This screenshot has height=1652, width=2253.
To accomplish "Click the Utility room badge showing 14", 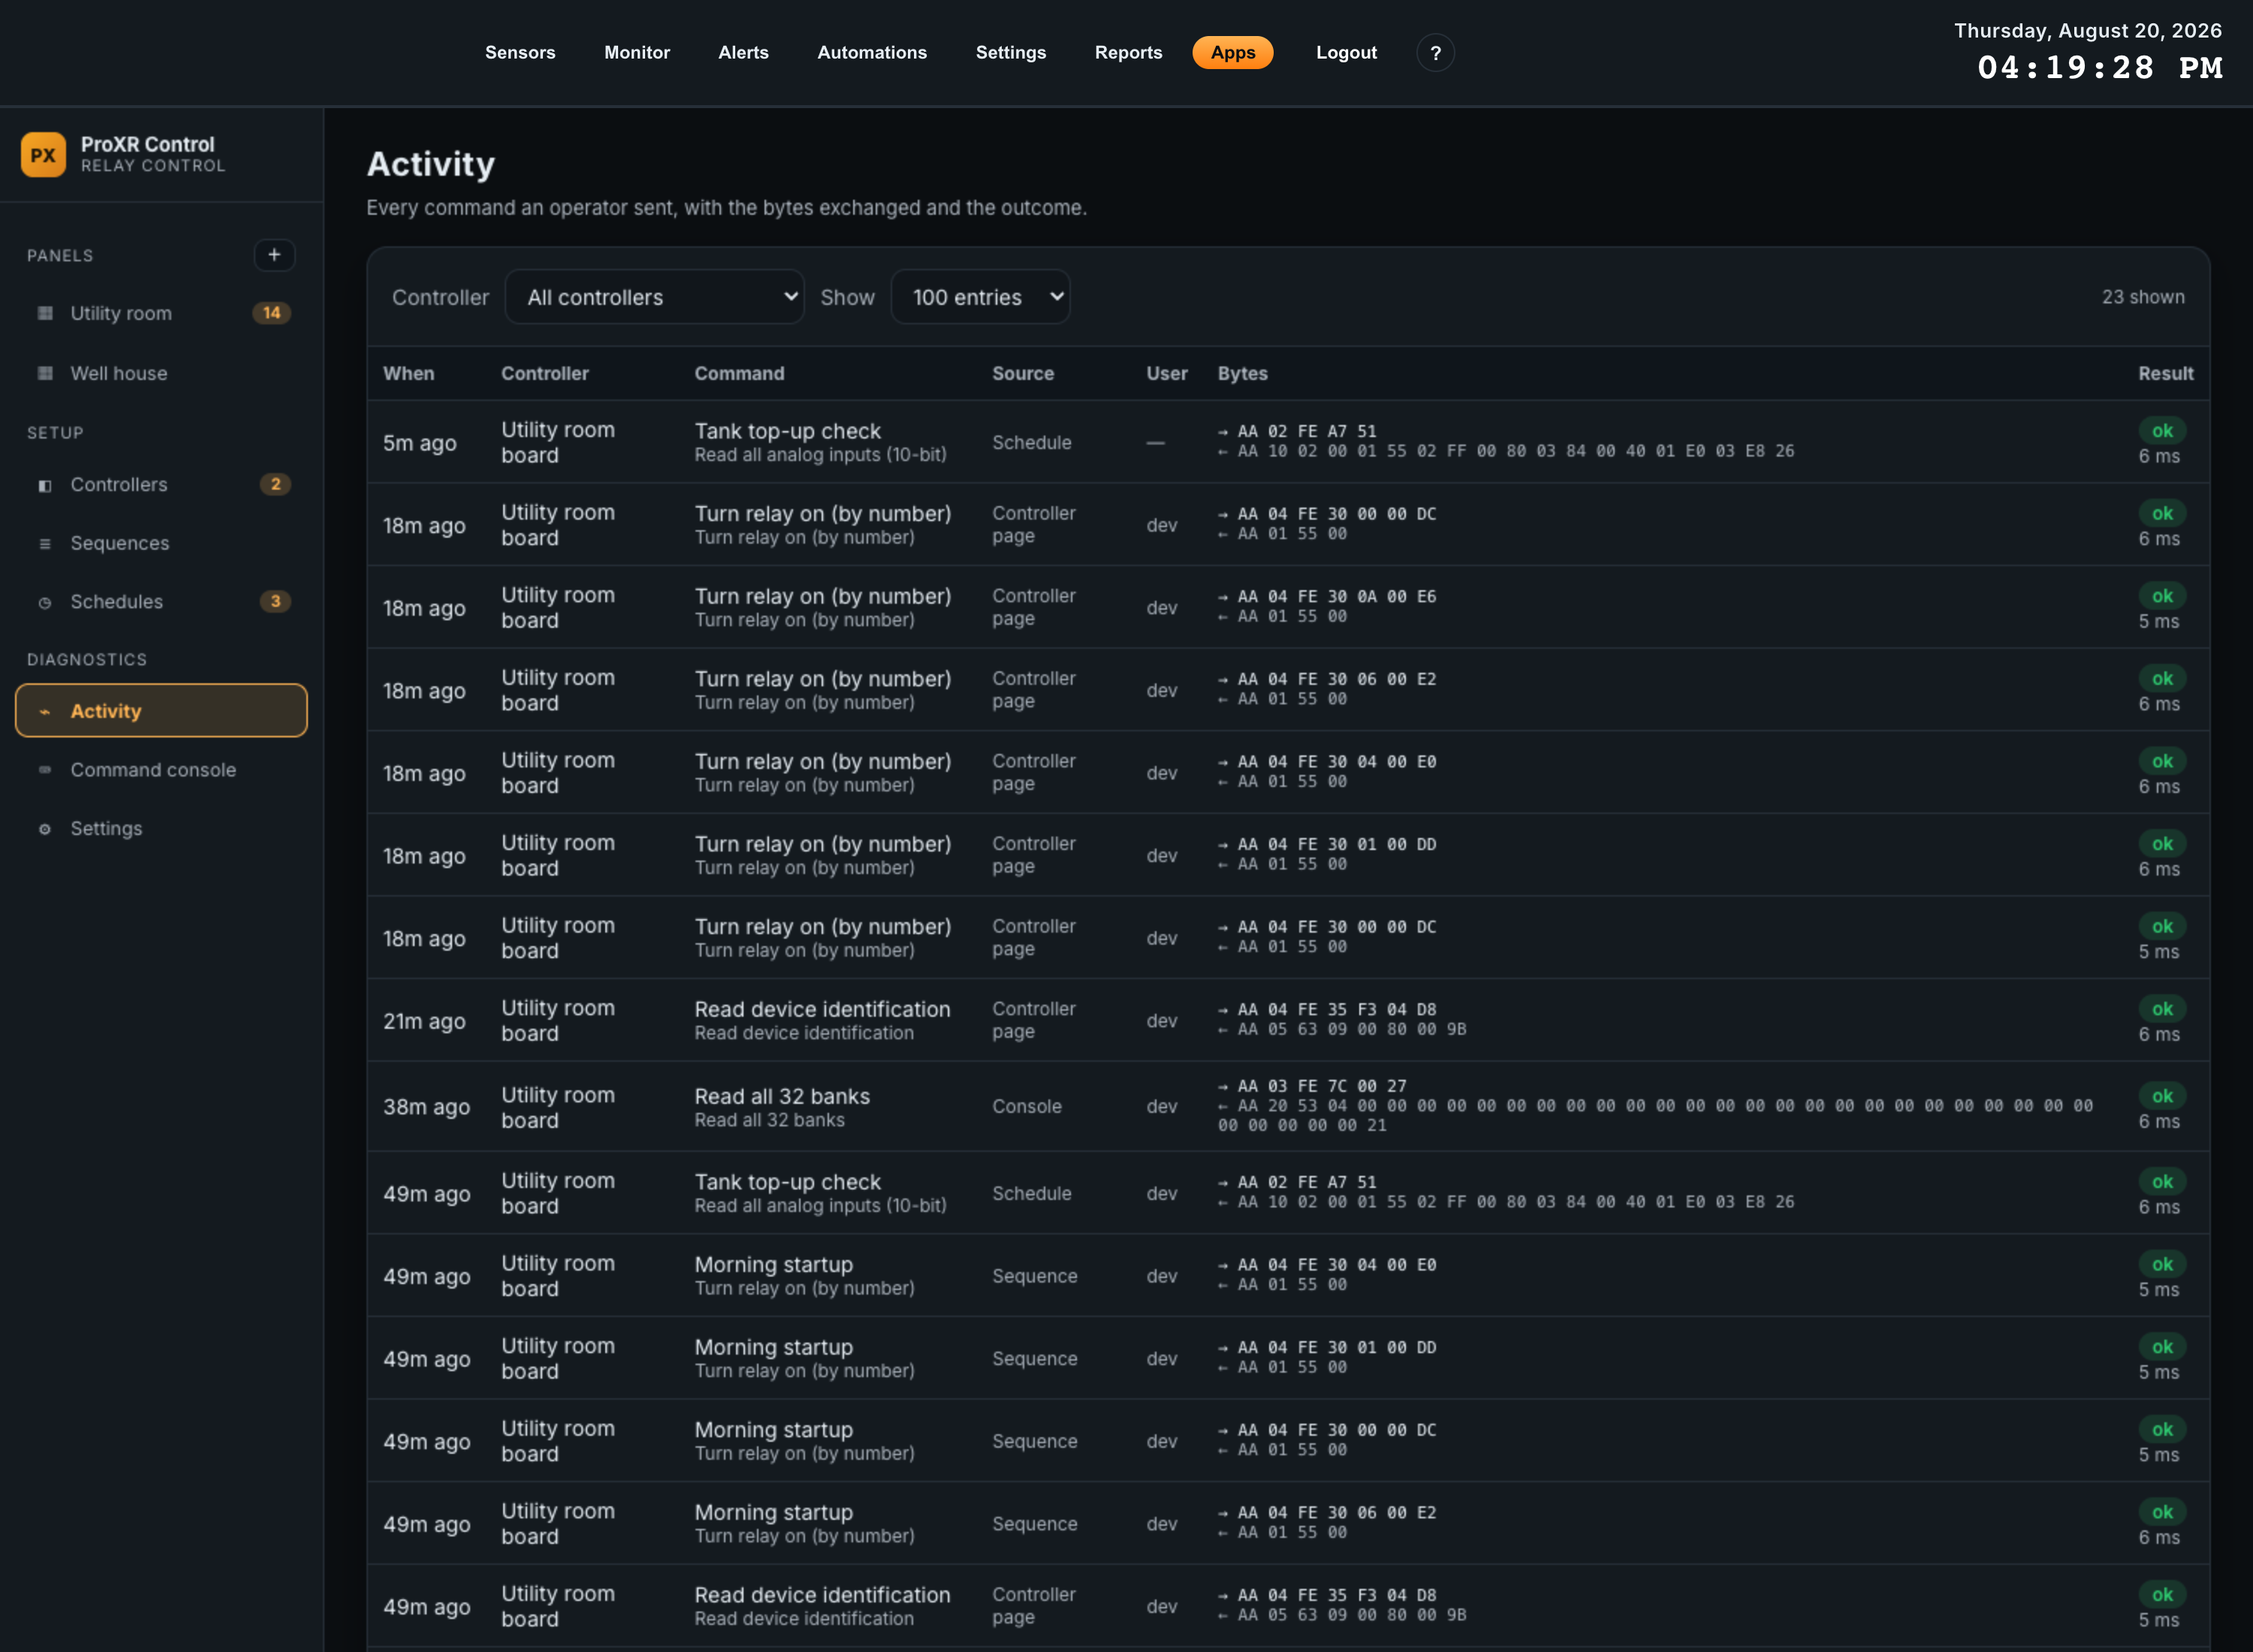I will [x=272, y=313].
